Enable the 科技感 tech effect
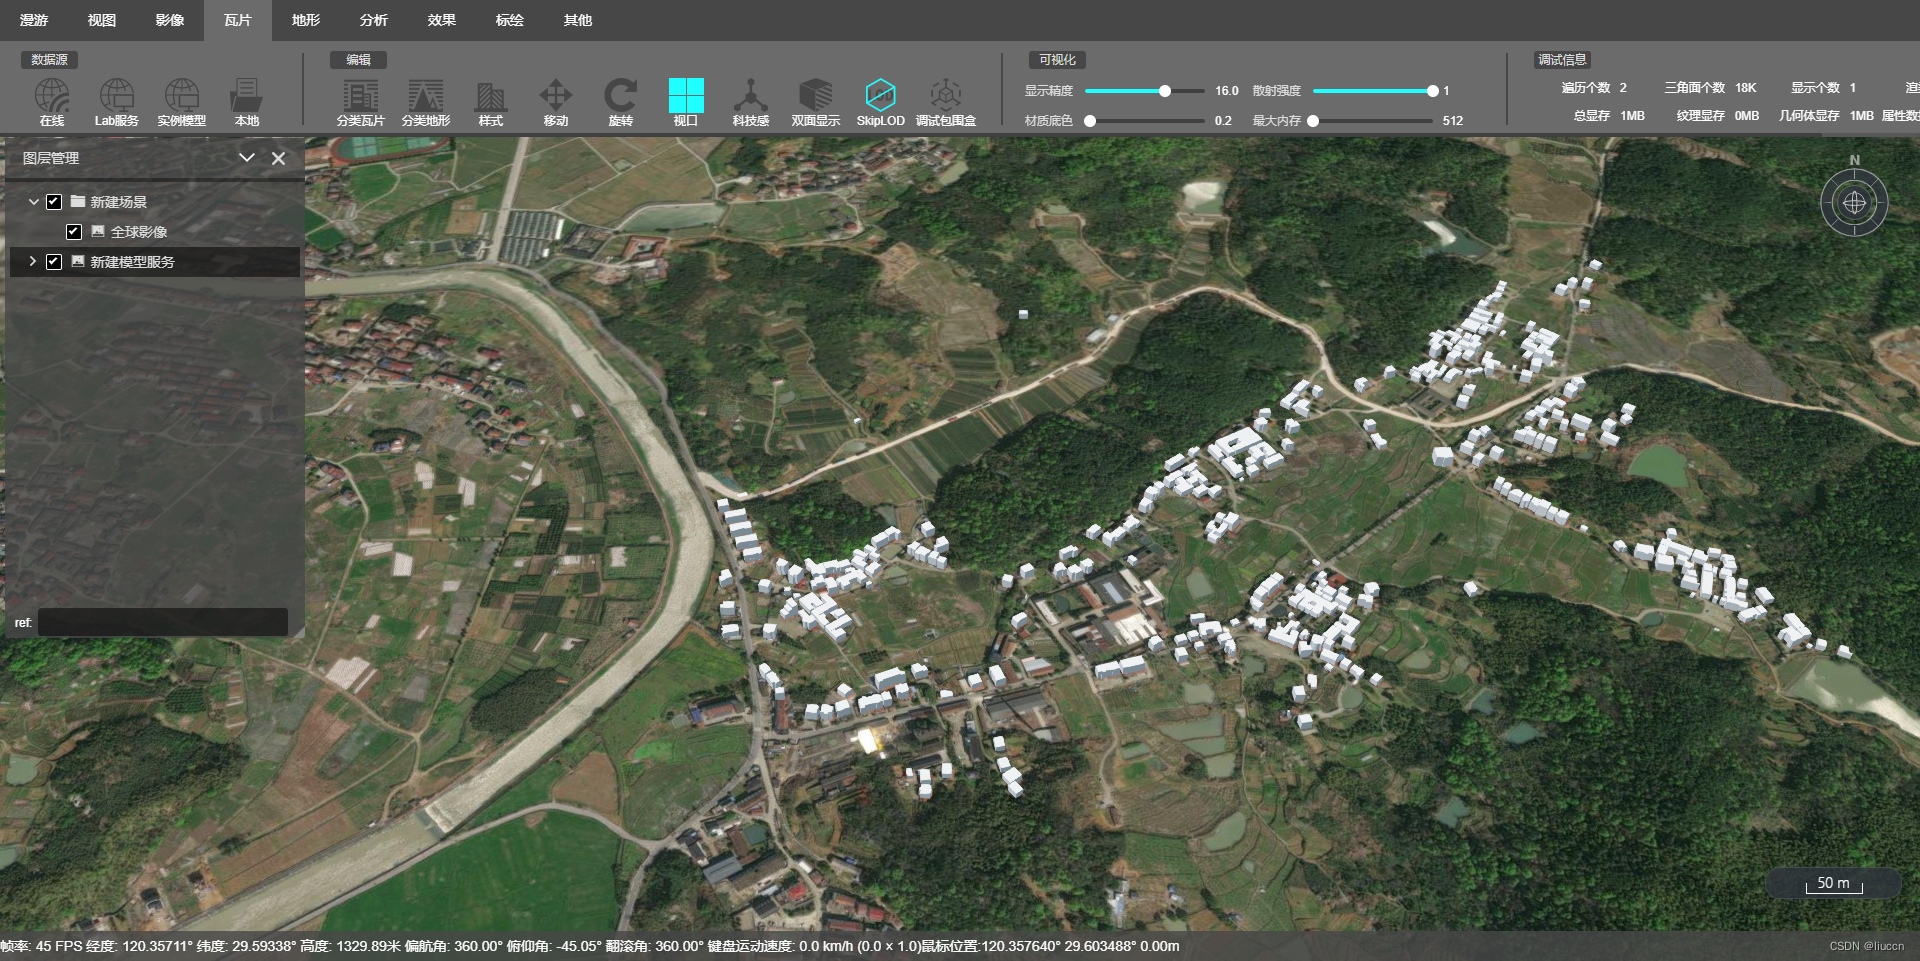The image size is (1920, 961). [x=751, y=102]
